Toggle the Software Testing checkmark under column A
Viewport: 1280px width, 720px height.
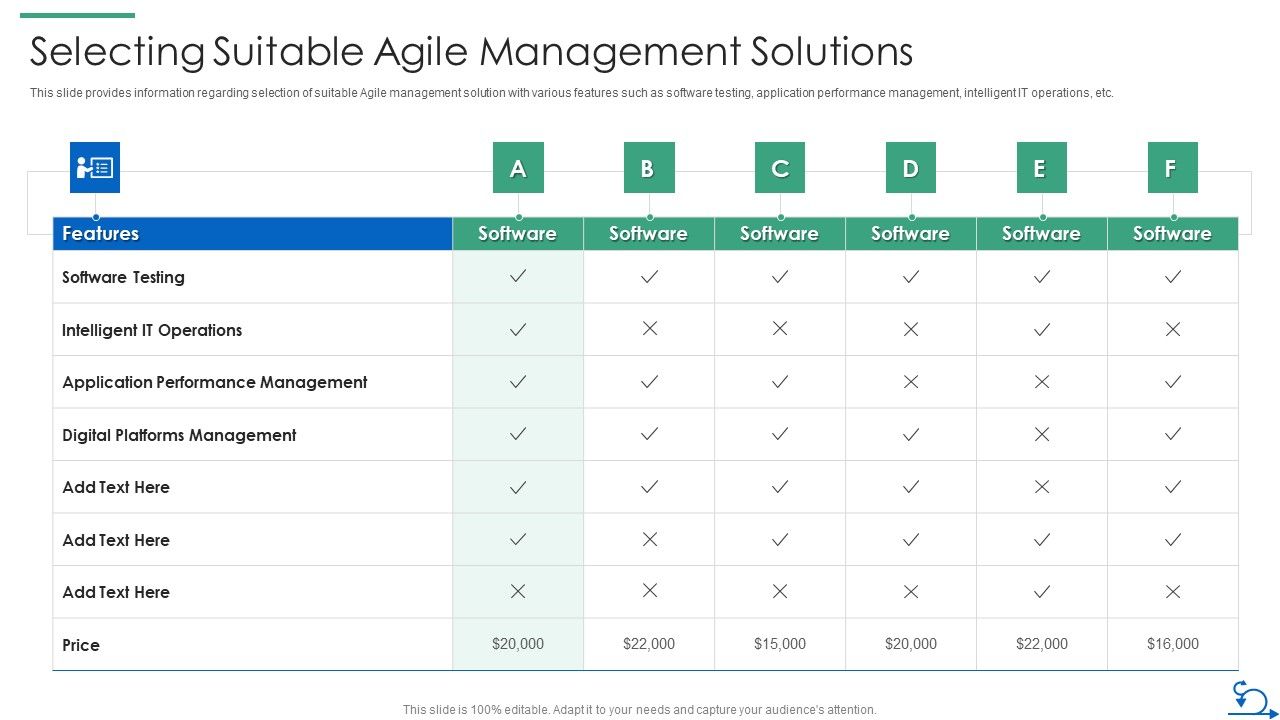click(x=518, y=277)
